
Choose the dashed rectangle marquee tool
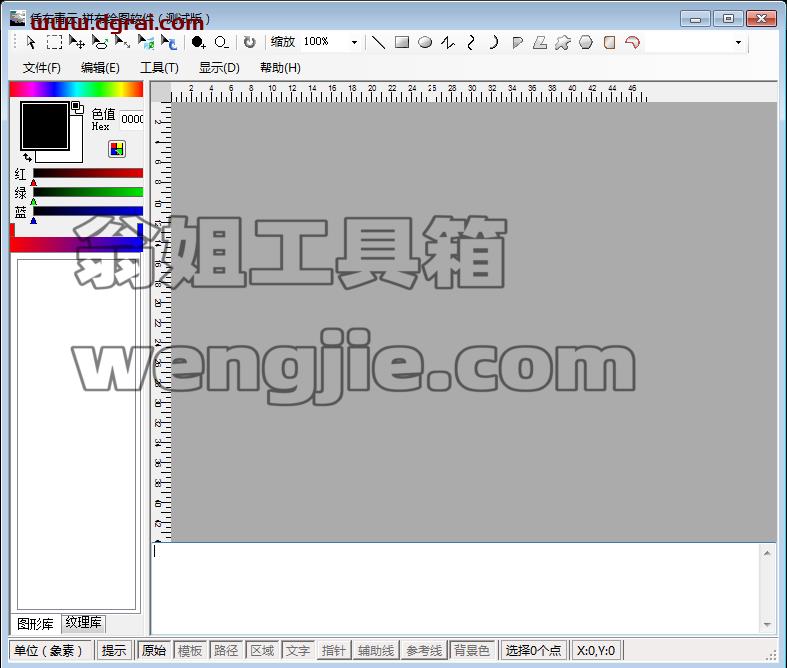tap(54, 43)
